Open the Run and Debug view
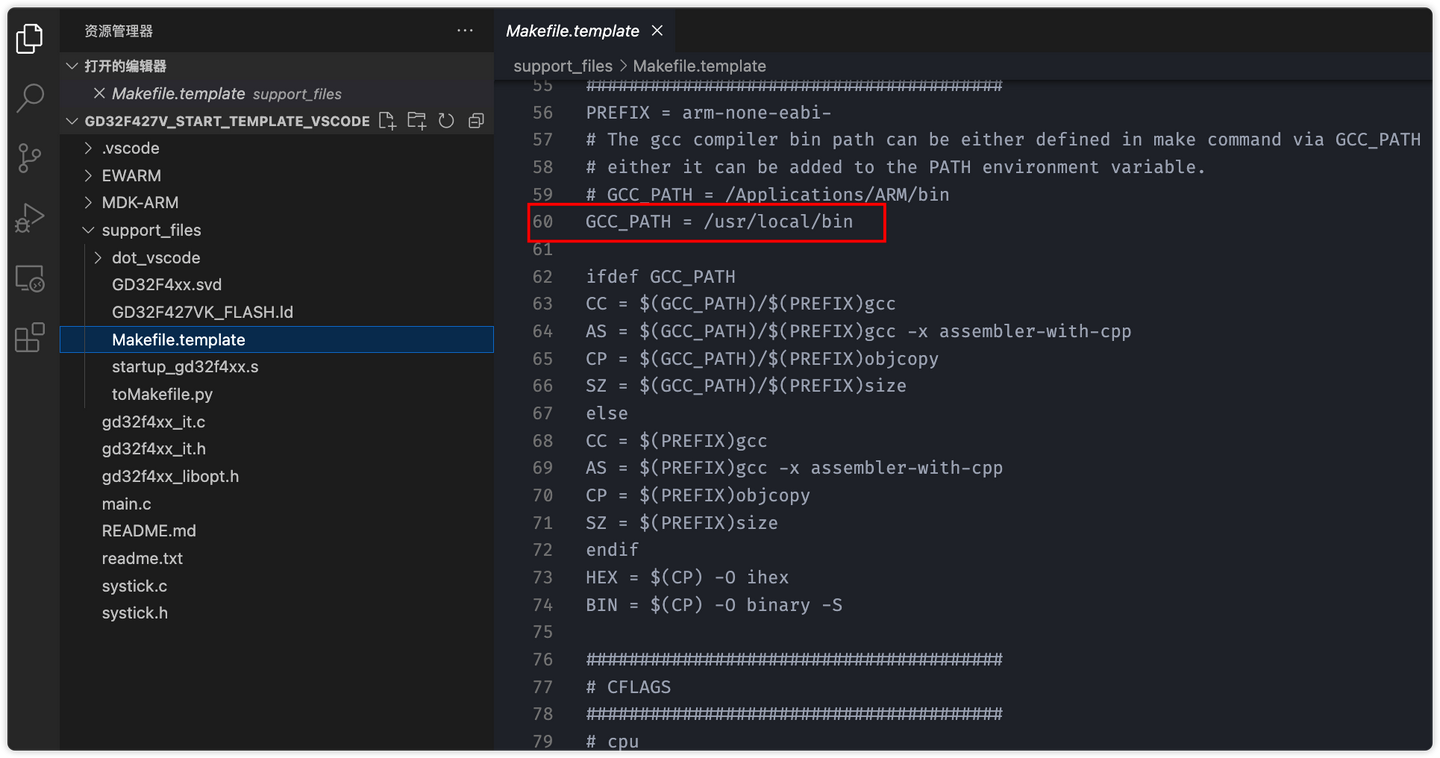Screen dimensions: 1440x758 click(29, 217)
